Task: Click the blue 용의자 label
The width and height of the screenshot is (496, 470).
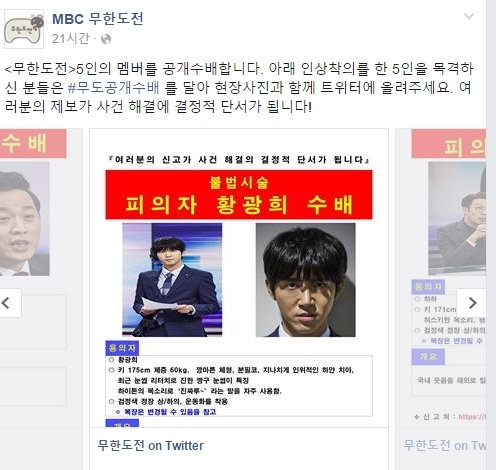Action: pyautogui.click(x=122, y=348)
